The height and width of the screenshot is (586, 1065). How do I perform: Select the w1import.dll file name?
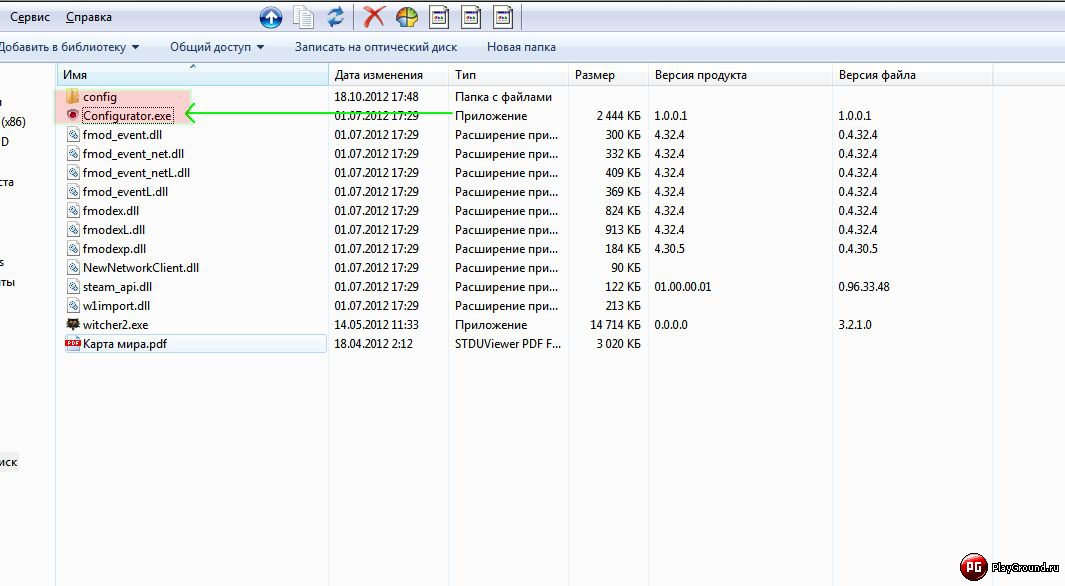click(116, 306)
